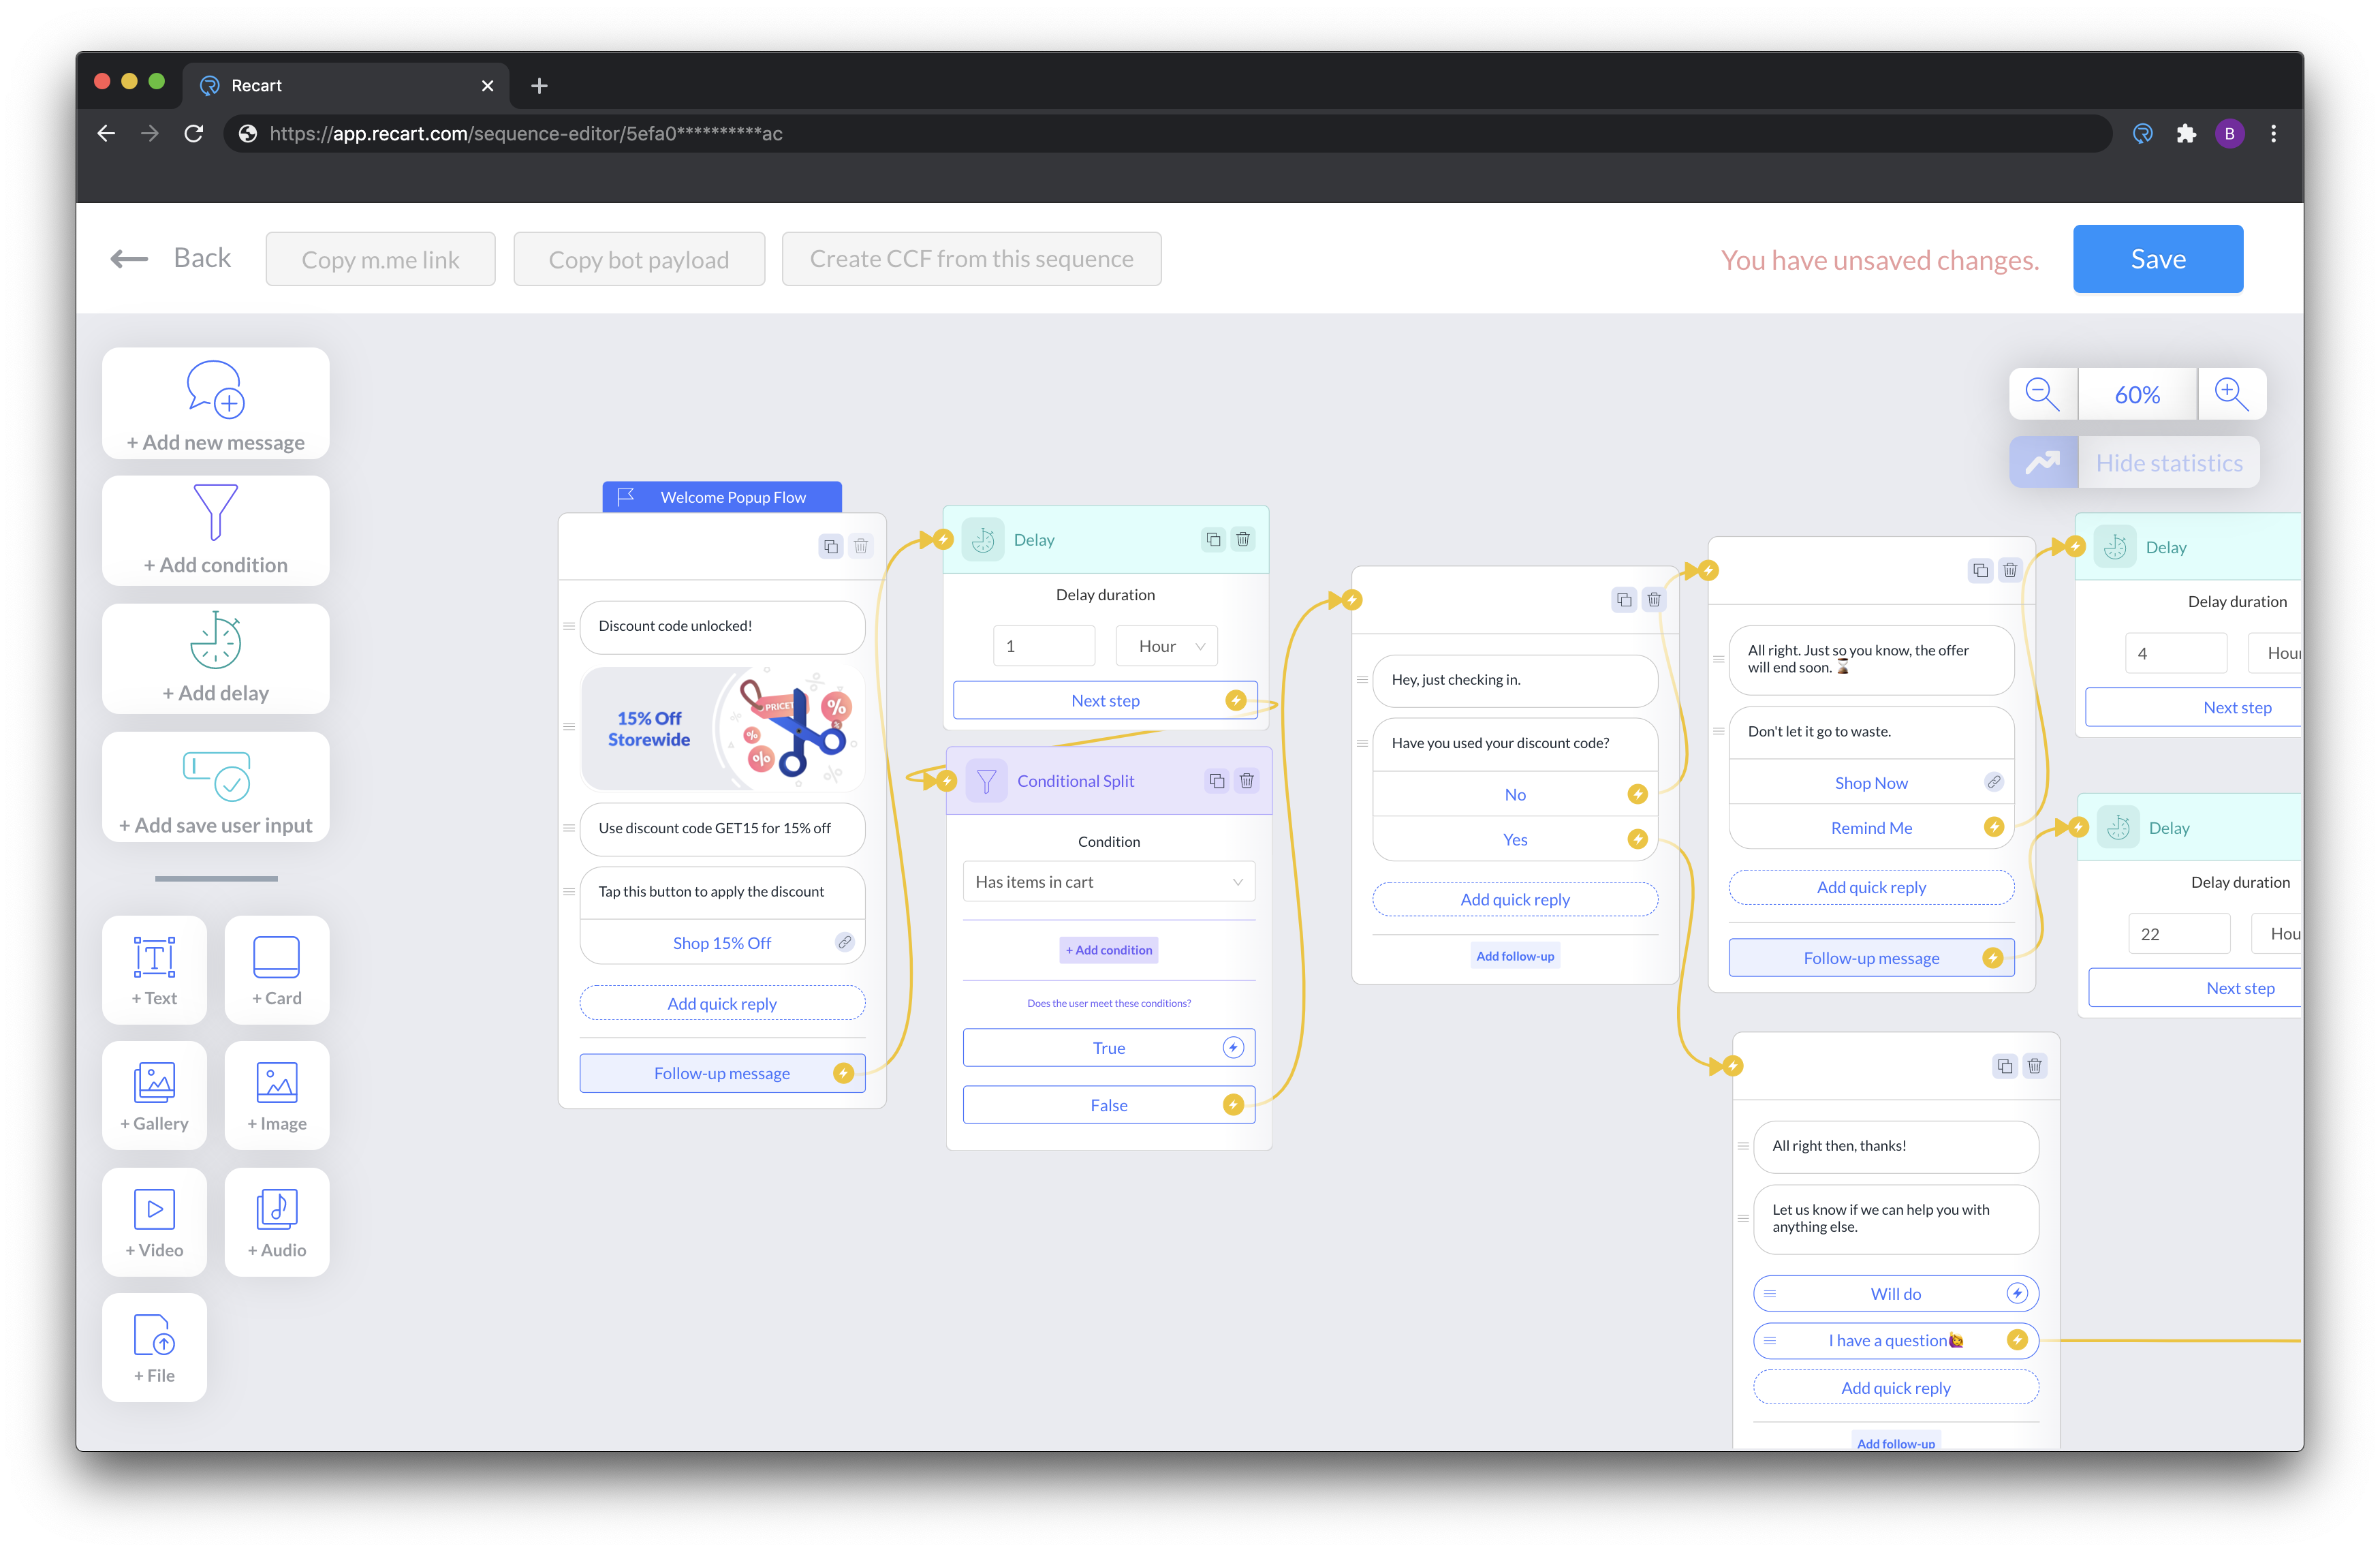Click the 15% Off Storewide image
This screenshot has width=2380, height=1552.
(722, 729)
